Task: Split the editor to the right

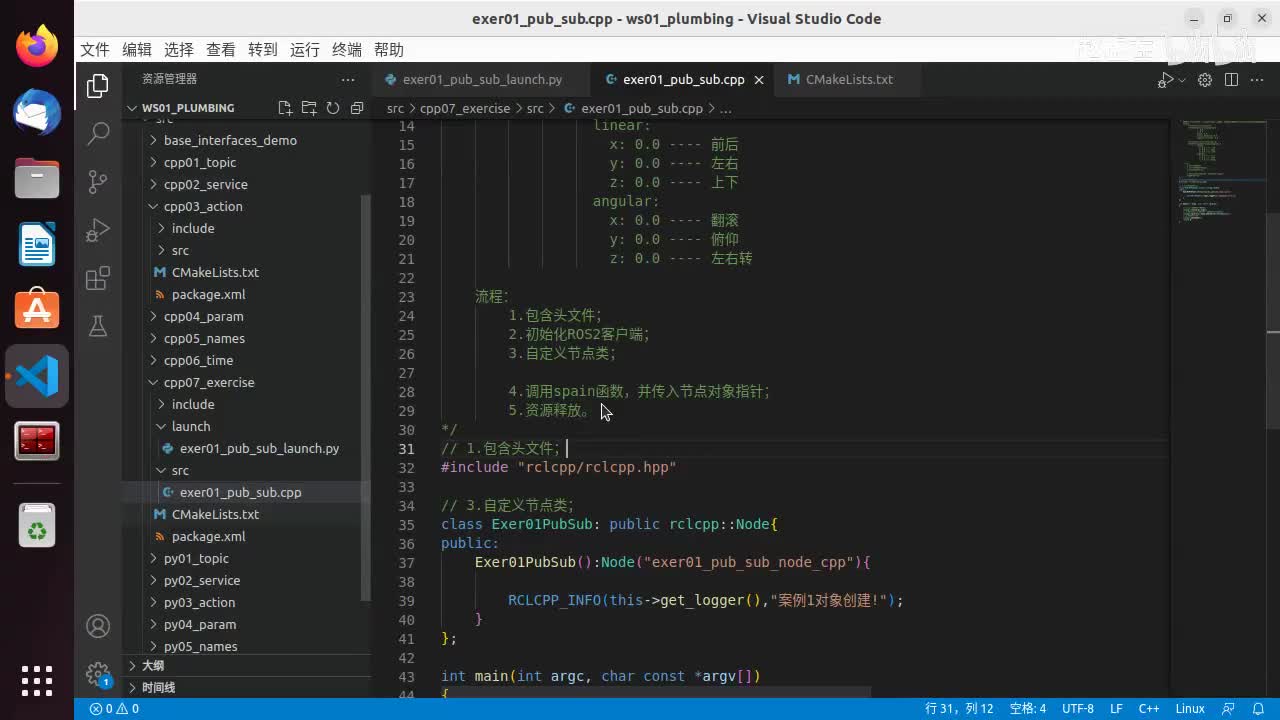Action: [1231, 80]
